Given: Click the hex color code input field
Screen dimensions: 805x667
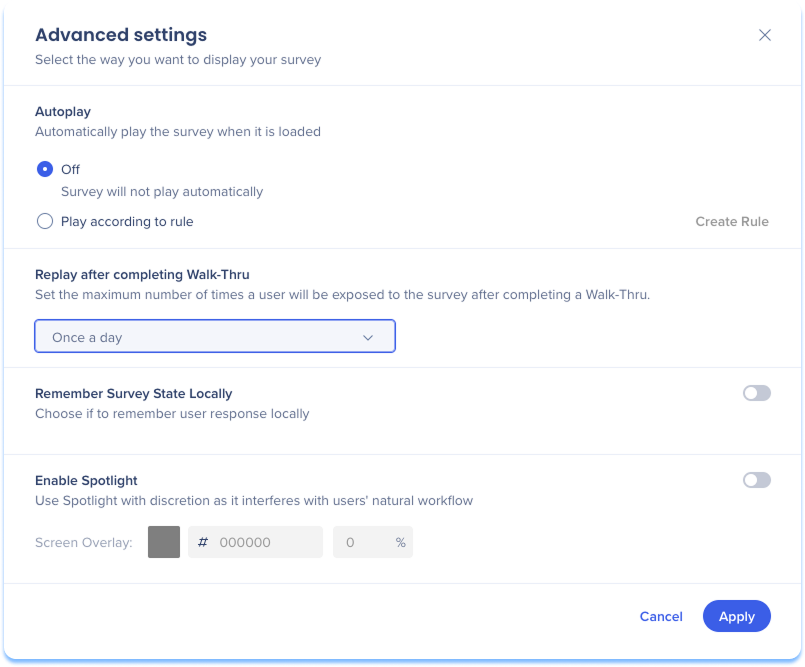Looking at the screenshot, I should pyautogui.click(x=265, y=542).
